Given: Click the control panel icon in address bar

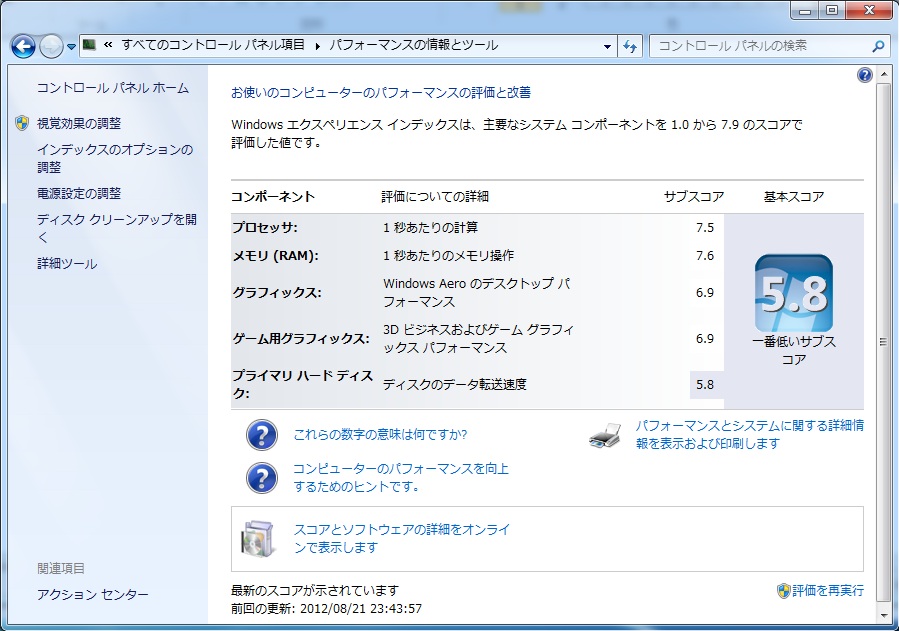Looking at the screenshot, I should pyautogui.click(x=89, y=45).
